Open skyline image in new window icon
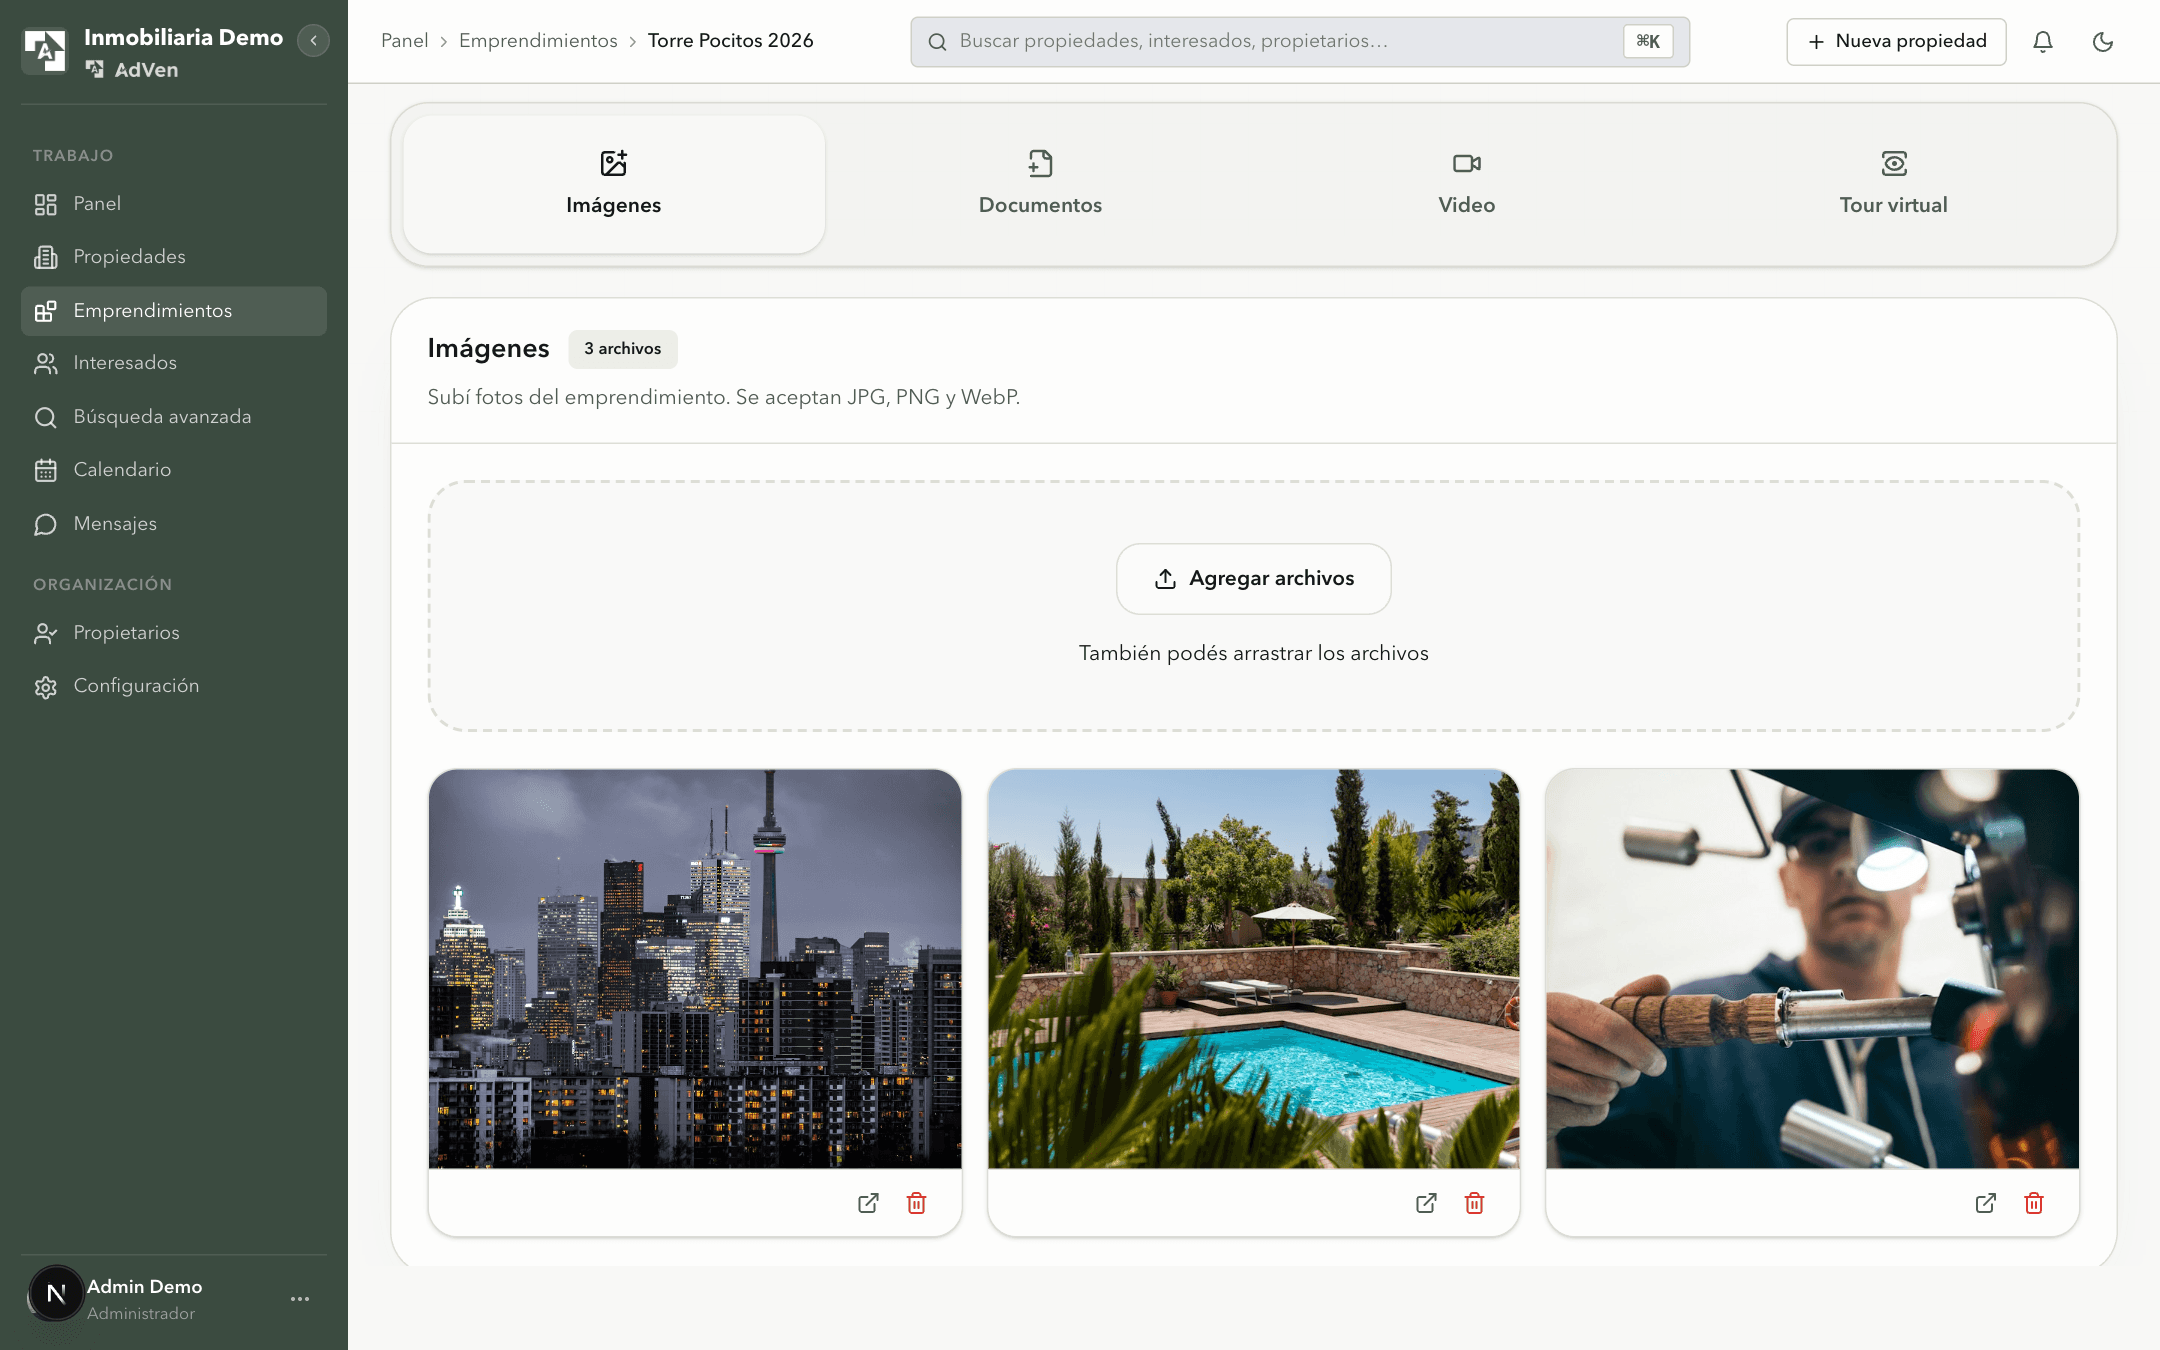The width and height of the screenshot is (2160, 1350). point(868,1203)
